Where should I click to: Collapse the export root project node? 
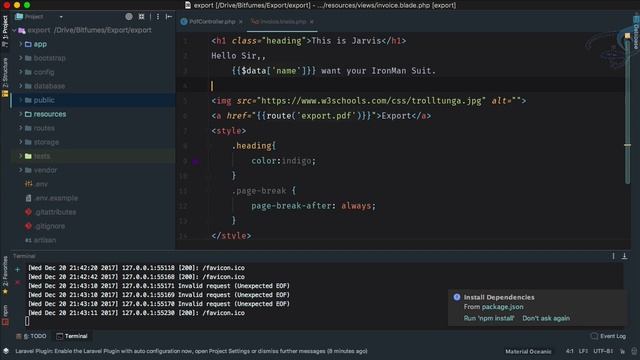tap(15, 30)
